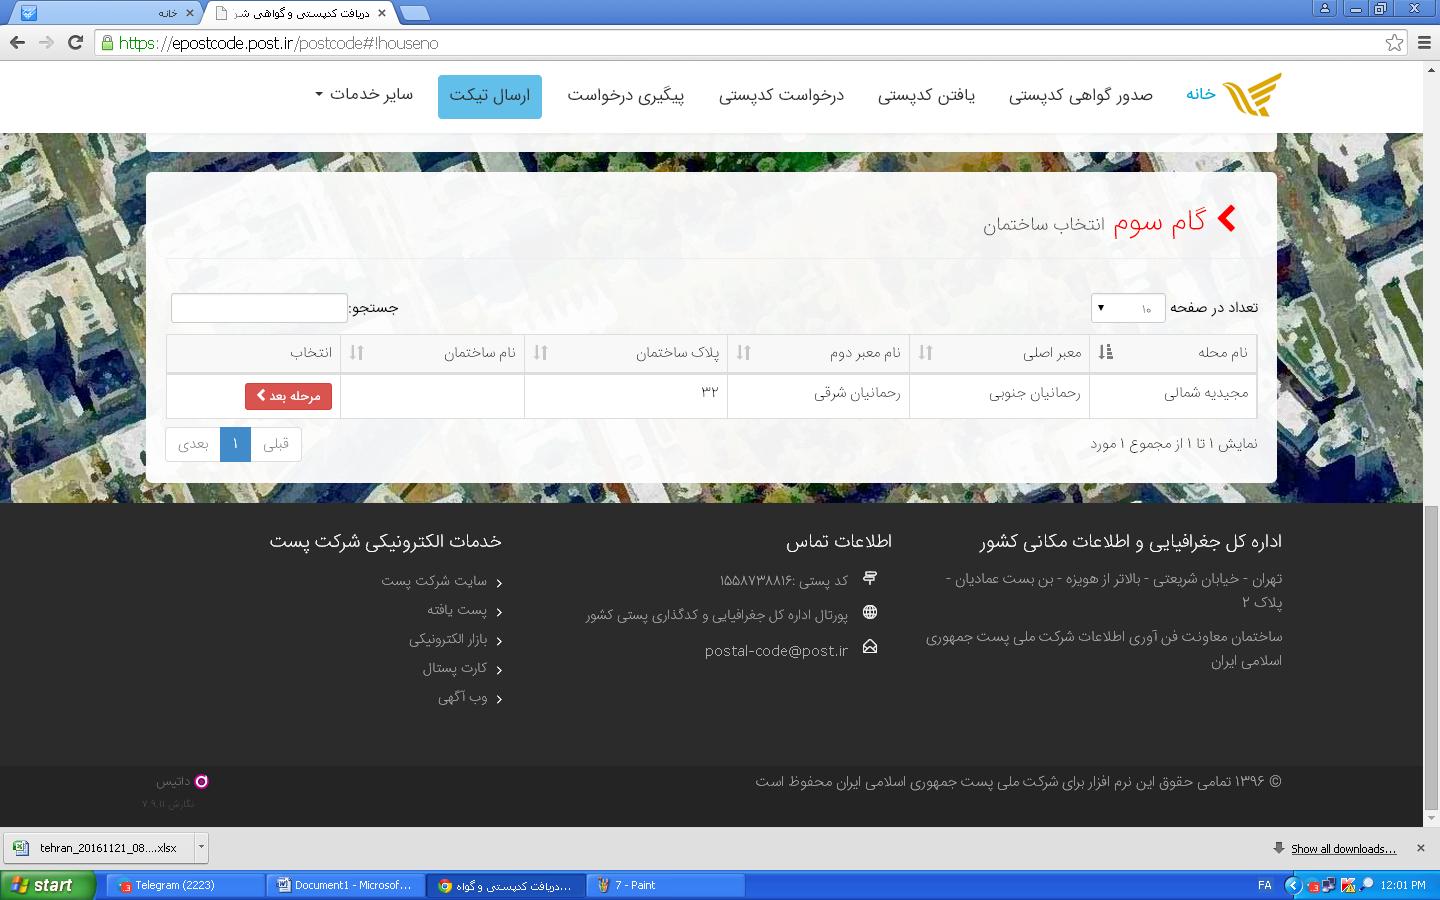Sort by نام معبر دوم column arrows
This screenshot has width=1440, height=900.
743,352
